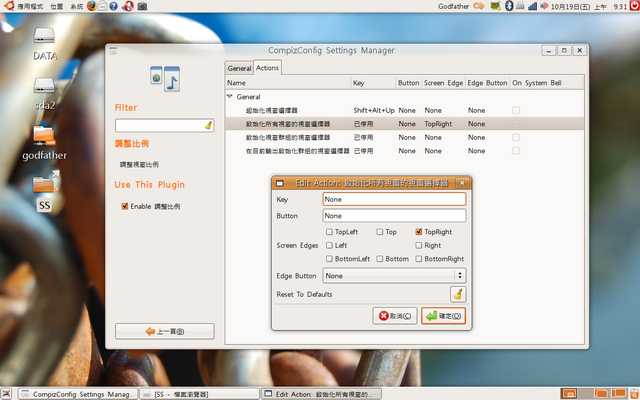640x400 pixels.
Task: Click Reset To Defaults broom button
Action: [x=458, y=294]
